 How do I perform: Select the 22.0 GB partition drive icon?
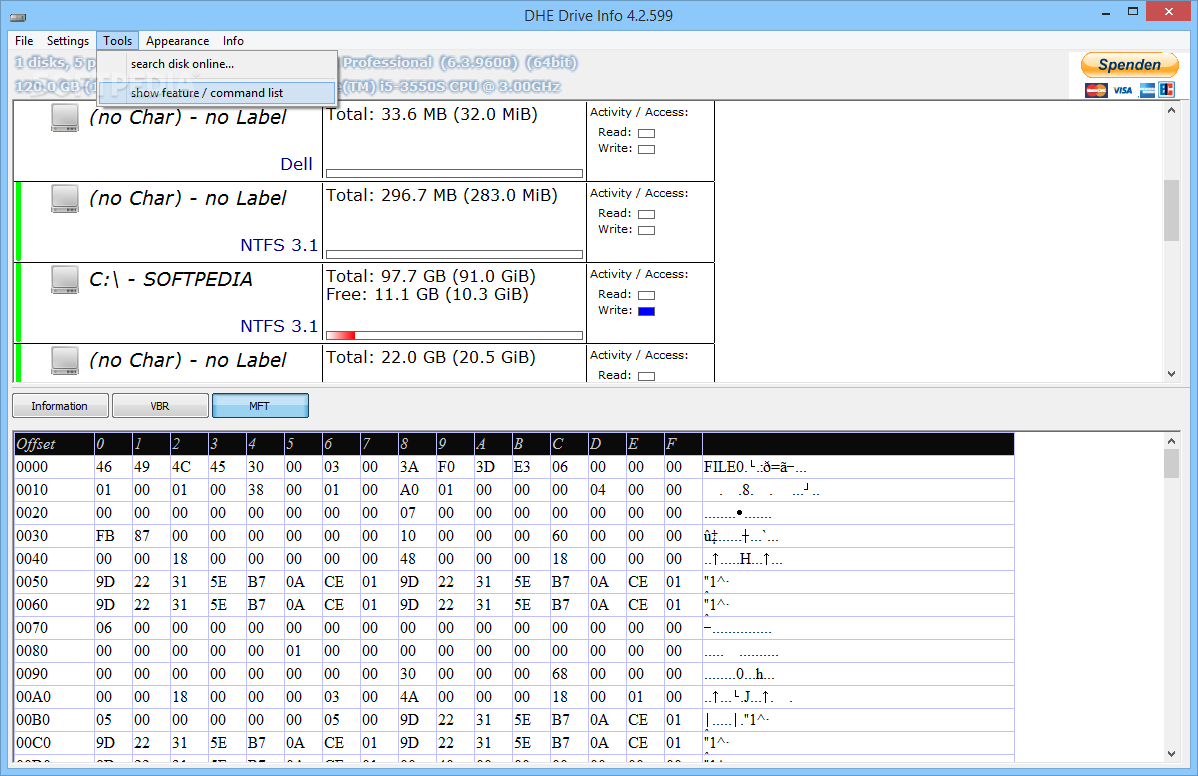coord(65,361)
